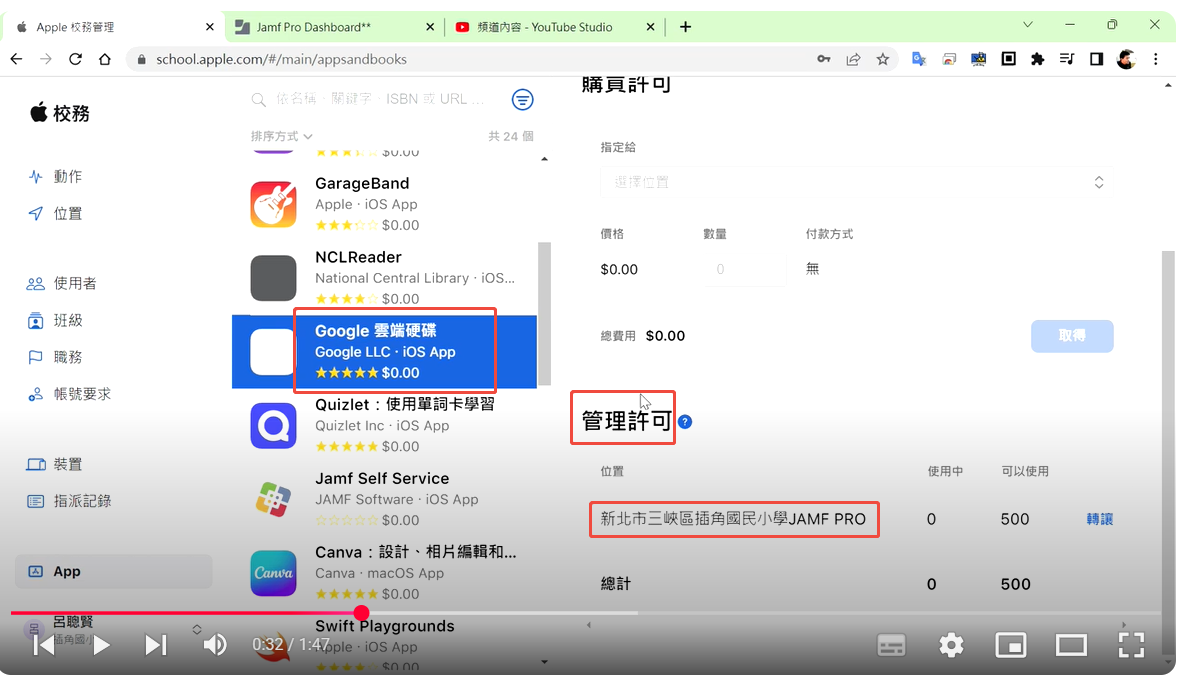Open the extensions puzzle icon
Screen dimensions: 1182x678
1037,59
